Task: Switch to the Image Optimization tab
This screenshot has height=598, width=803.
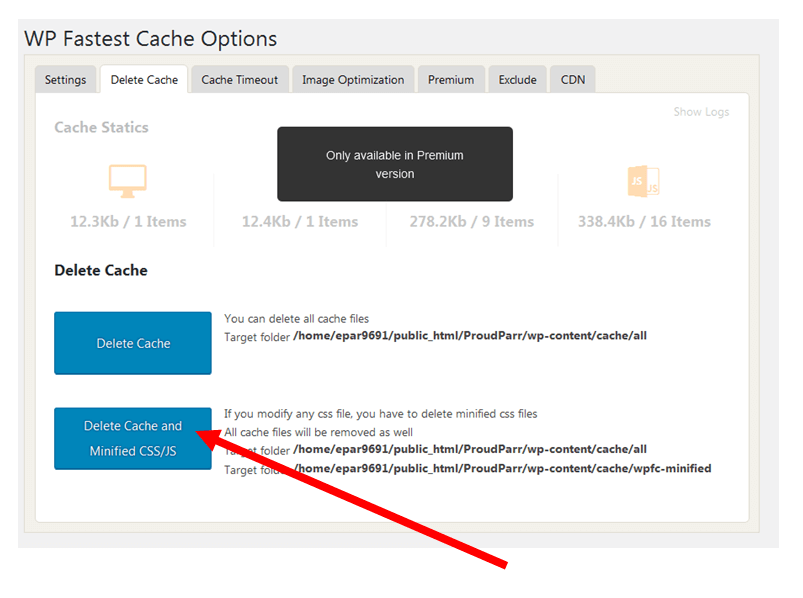Action: coord(353,79)
